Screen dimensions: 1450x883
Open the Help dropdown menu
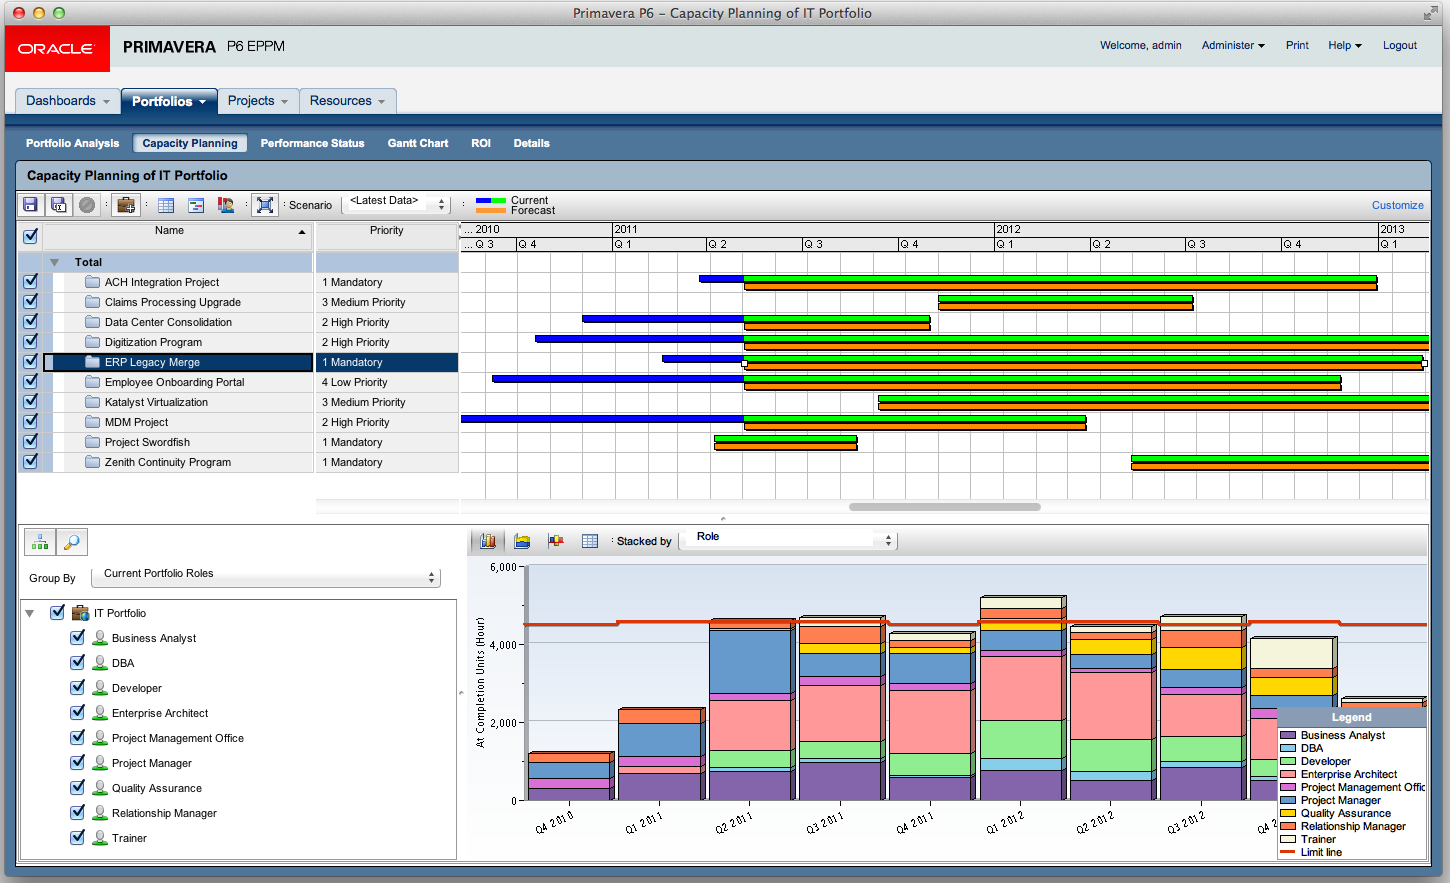coord(1345,45)
